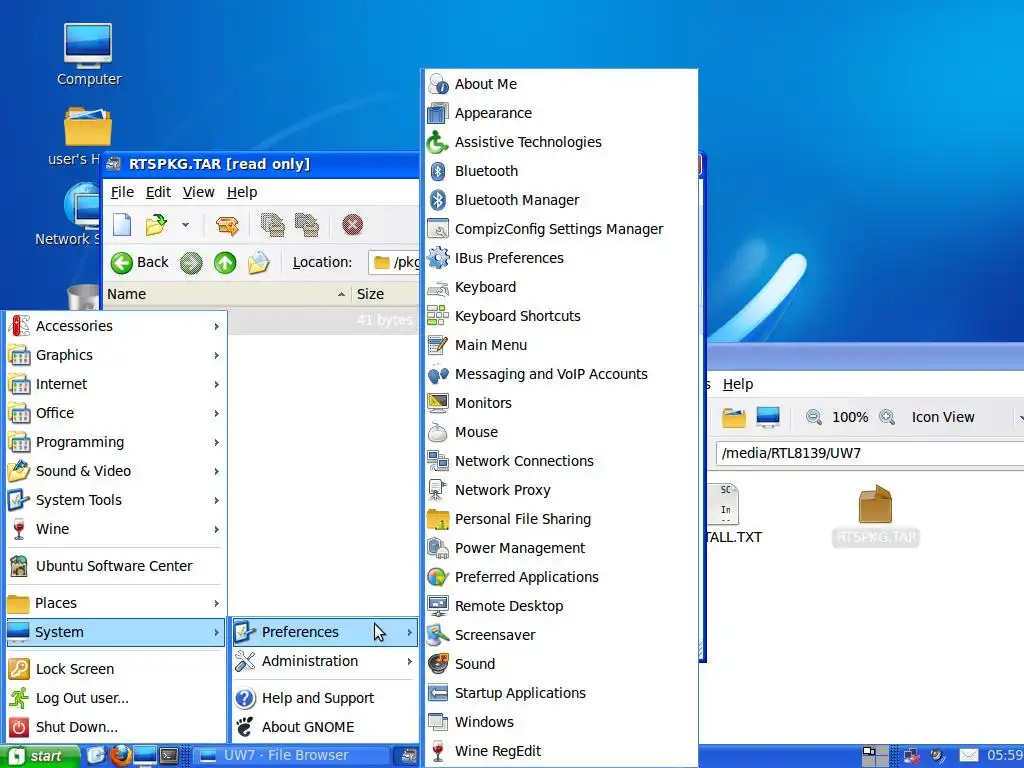Screen dimensions: 1024x768
Task: Expand the Office submenu
Action: tap(116, 413)
